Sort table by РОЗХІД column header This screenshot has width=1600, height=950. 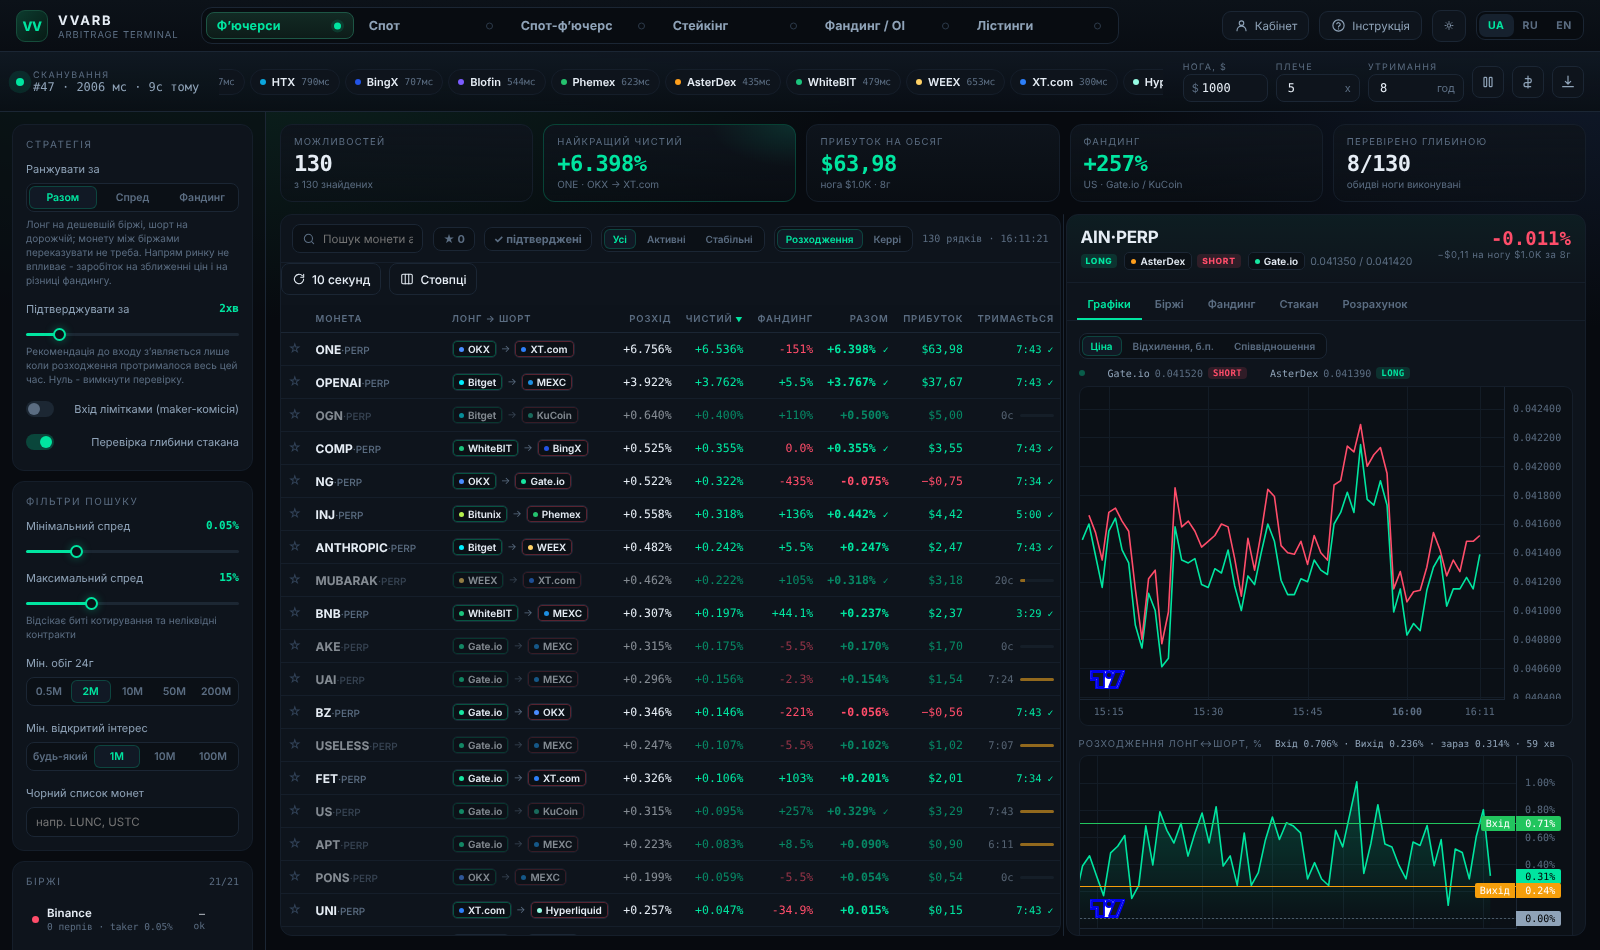pos(650,319)
